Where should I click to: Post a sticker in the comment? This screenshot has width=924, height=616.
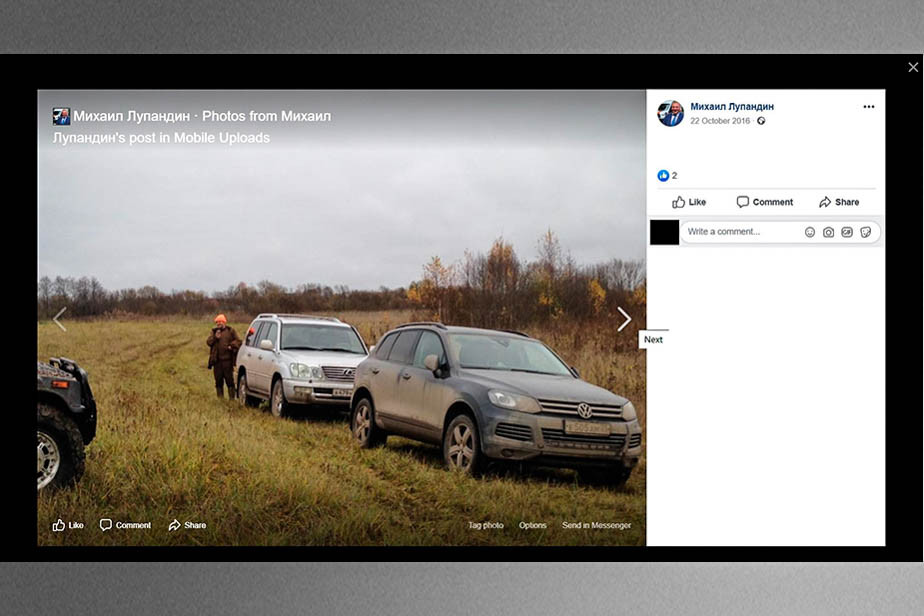click(x=866, y=232)
